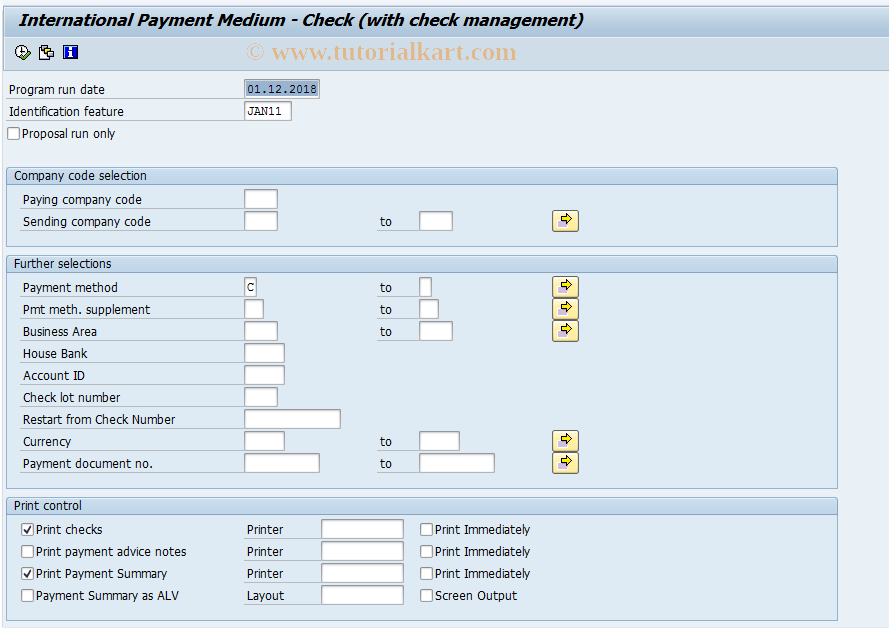
Task: Uncheck Print Payment Summary option
Action: point(27,574)
